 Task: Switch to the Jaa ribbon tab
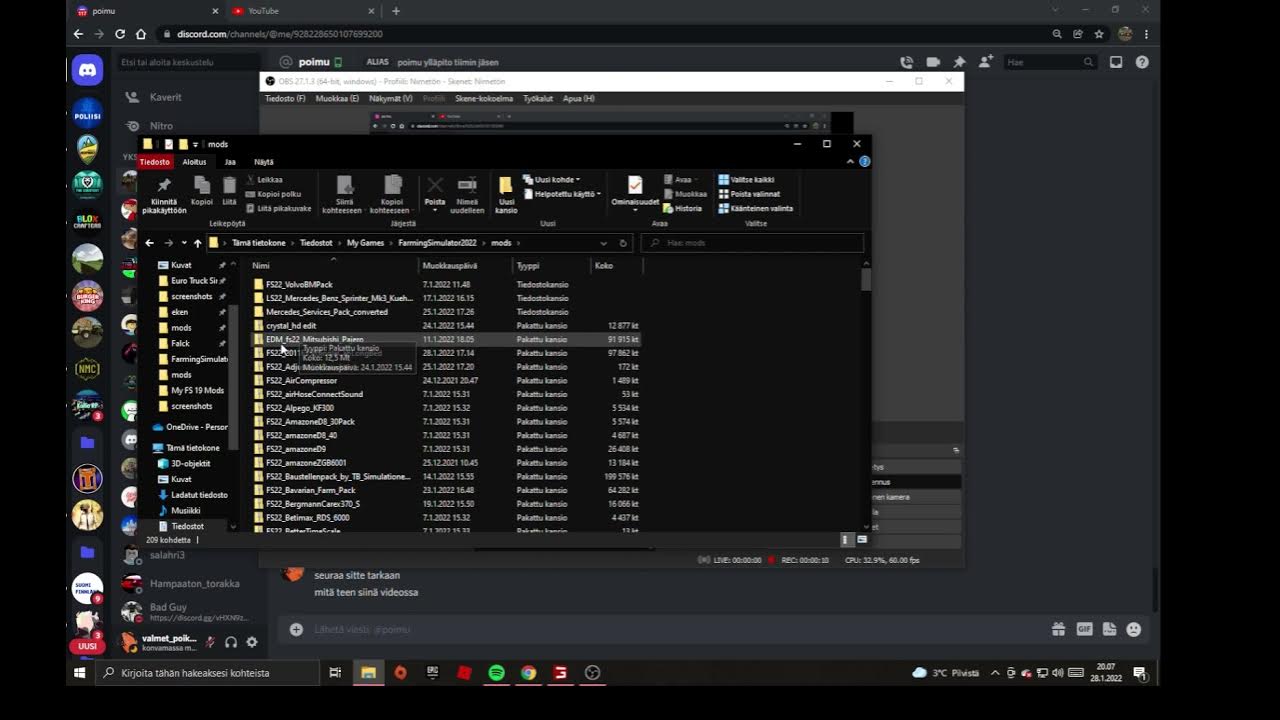pyautogui.click(x=230, y=161)
